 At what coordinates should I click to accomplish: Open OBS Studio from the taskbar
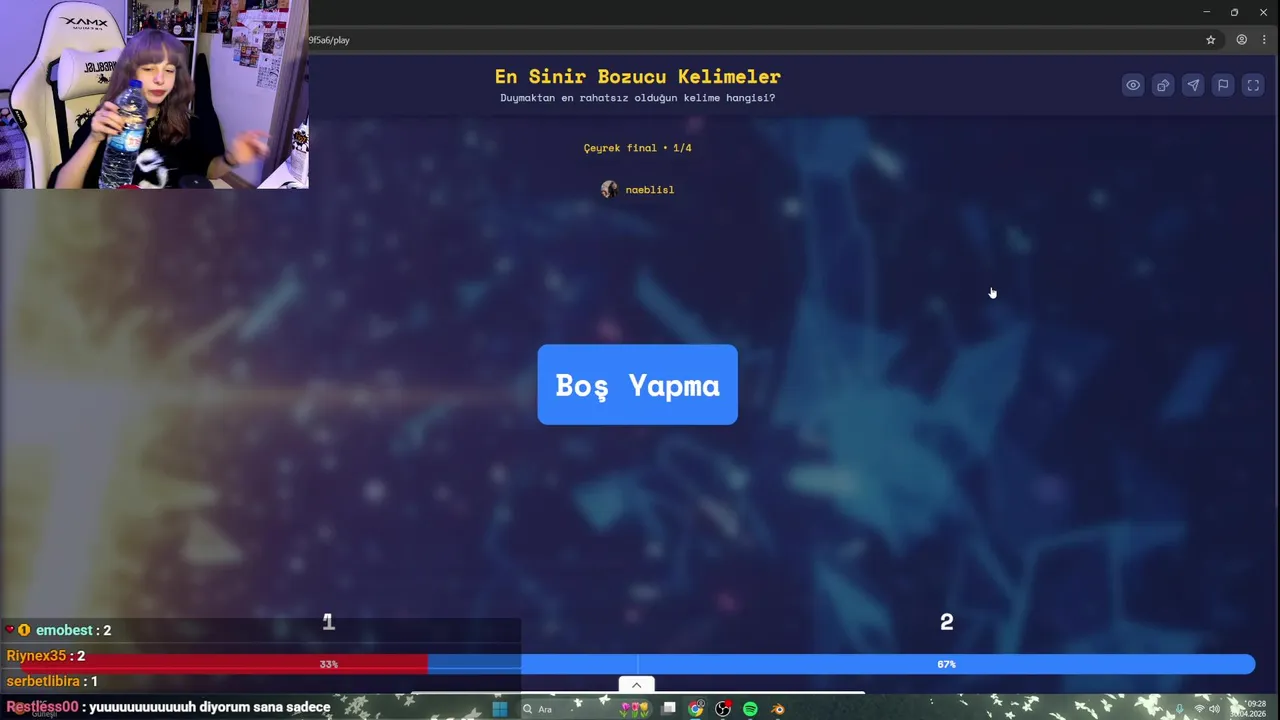point(723,709)
